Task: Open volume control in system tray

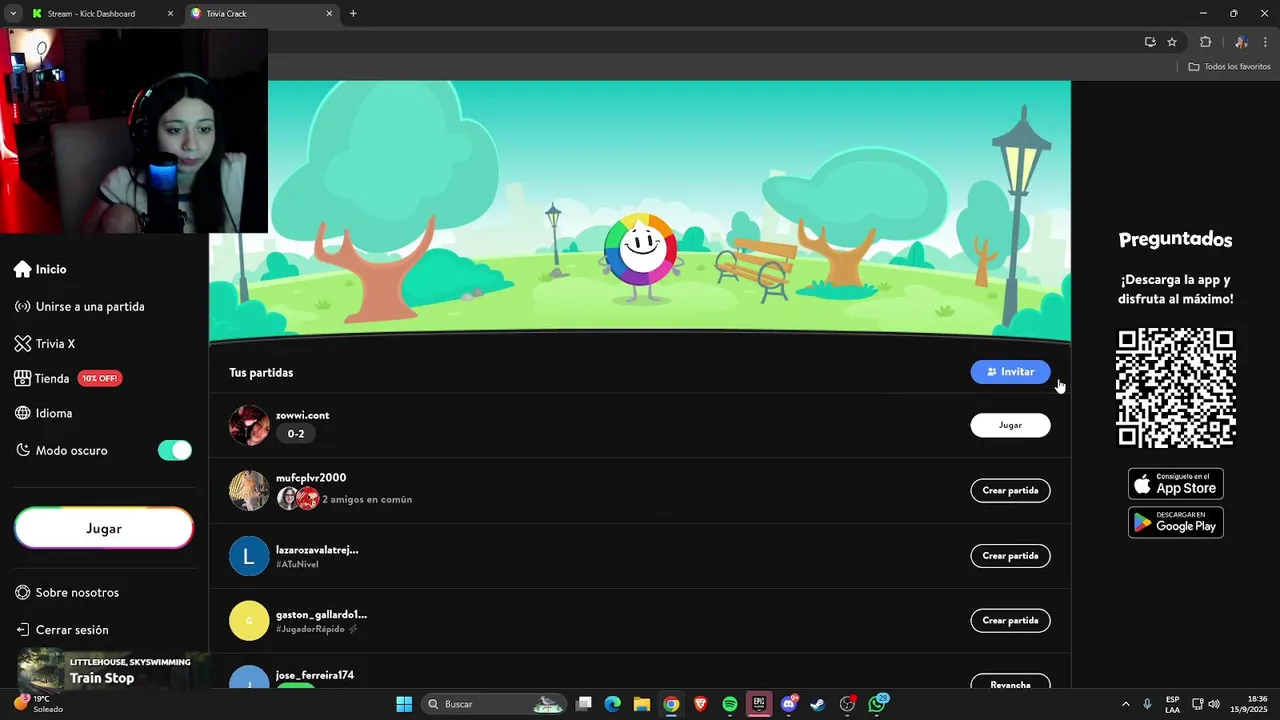Action: click(1214, 704)
